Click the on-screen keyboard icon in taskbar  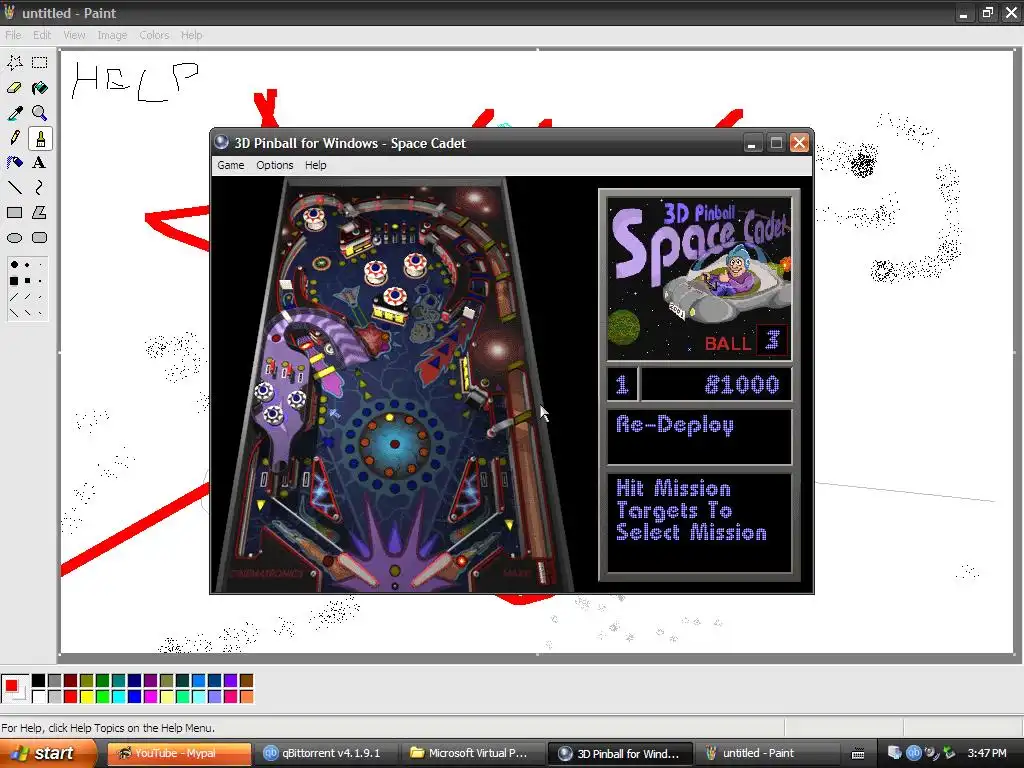coord(858,754)
